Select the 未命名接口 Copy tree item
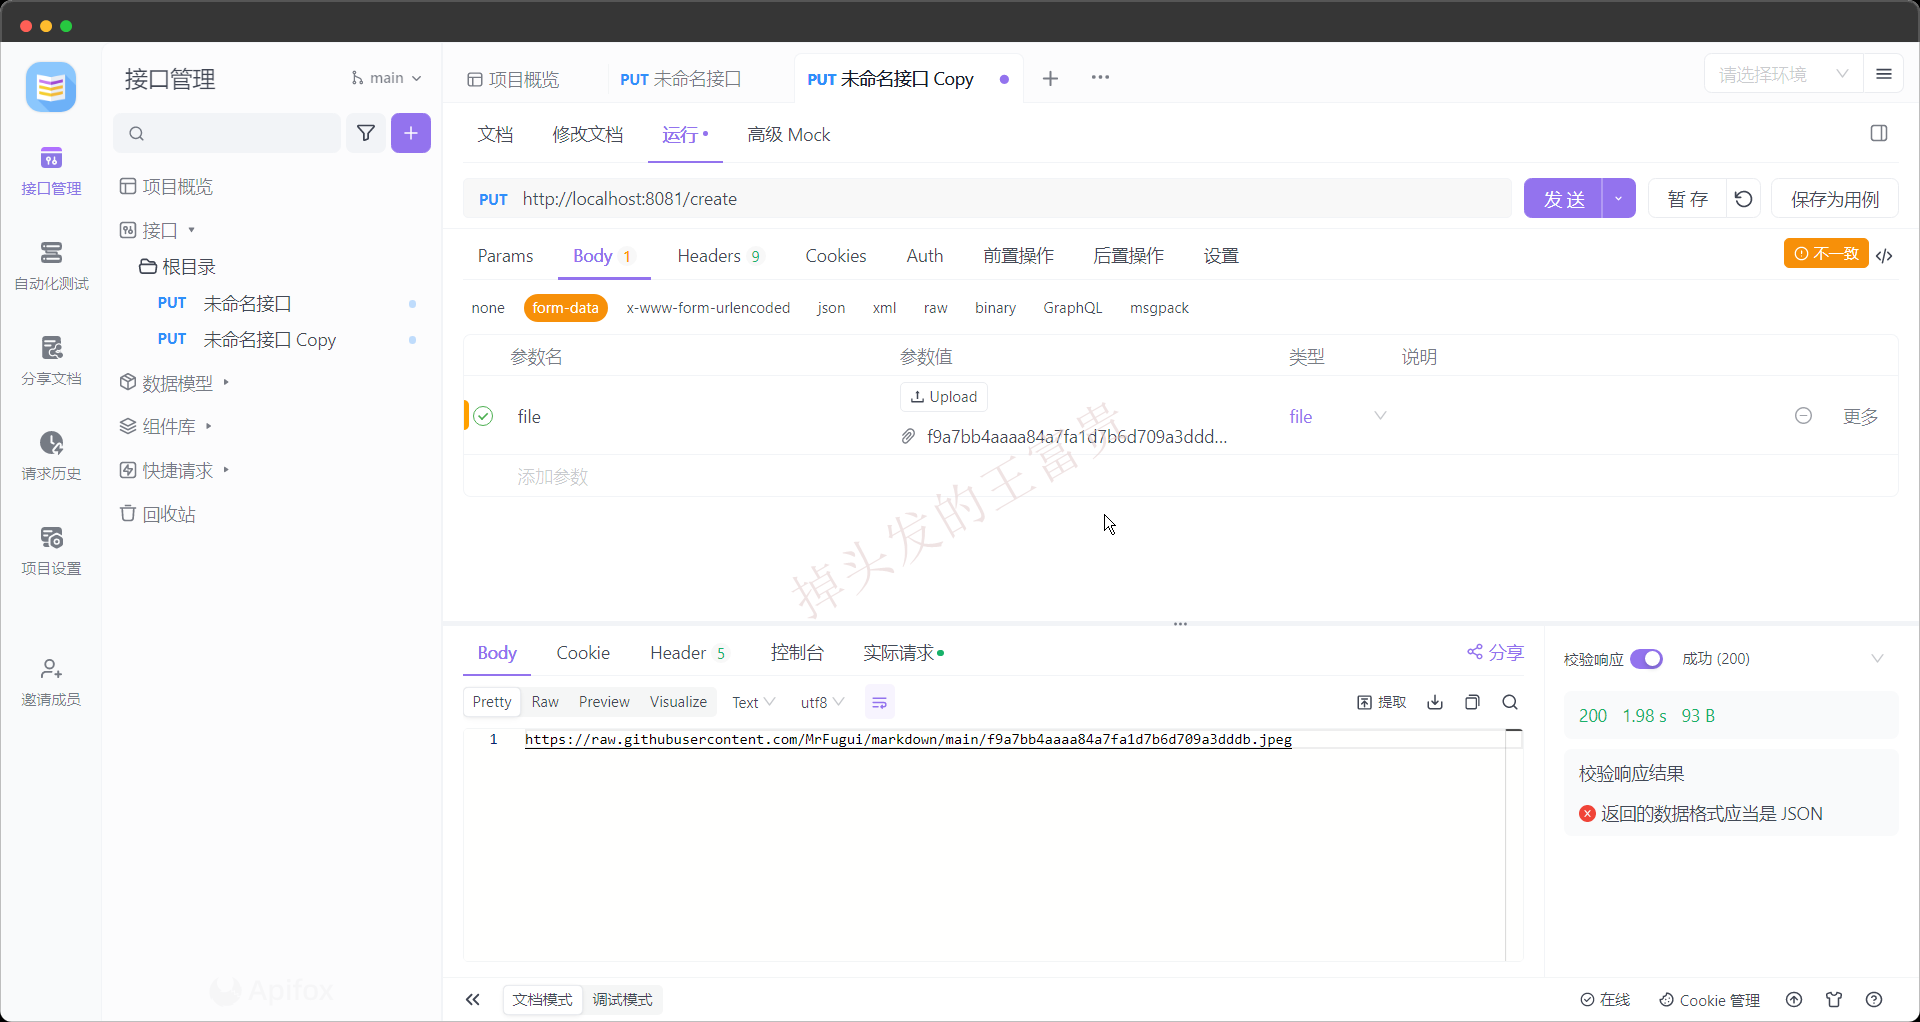Viewport: 1920px width, 1022px height. coord(270,340)
